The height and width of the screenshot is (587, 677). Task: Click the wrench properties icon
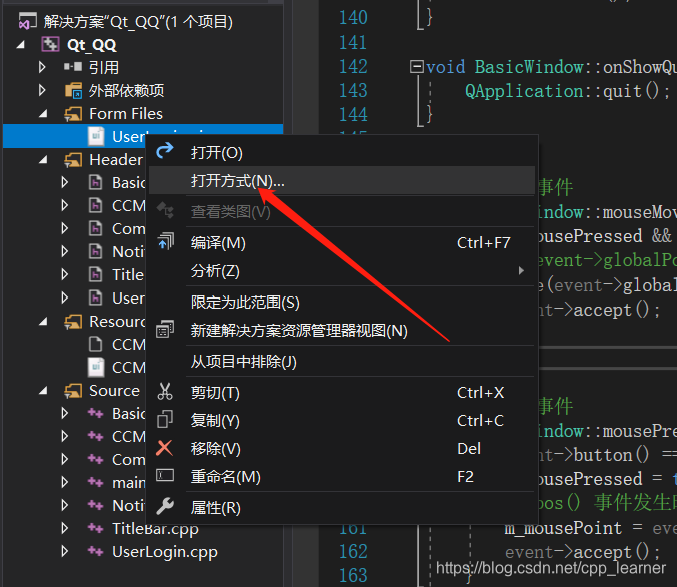(165, 506)
